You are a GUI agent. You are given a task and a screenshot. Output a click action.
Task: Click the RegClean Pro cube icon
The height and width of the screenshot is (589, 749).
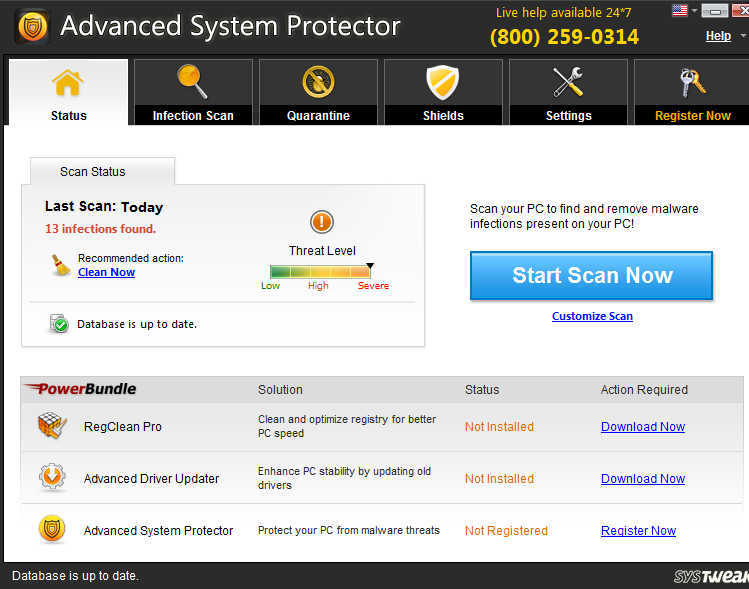(x=52, y=425)
